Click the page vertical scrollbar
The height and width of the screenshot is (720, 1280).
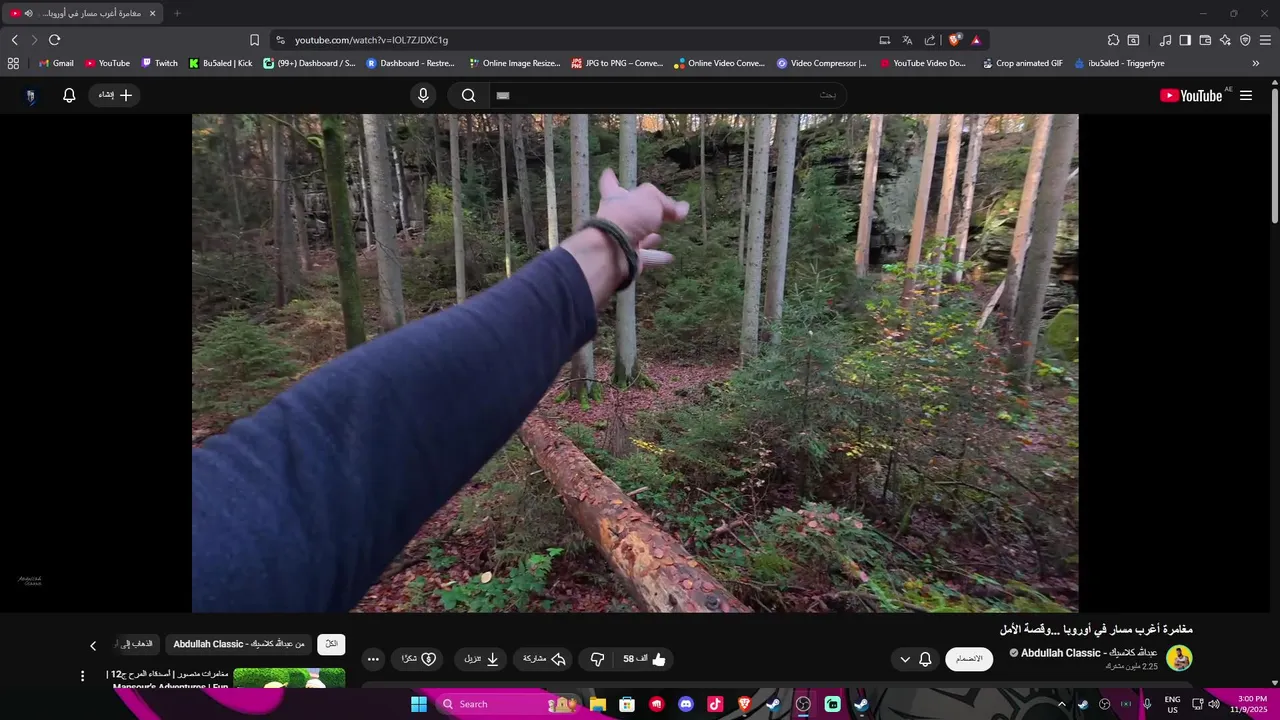[1274, 155]
